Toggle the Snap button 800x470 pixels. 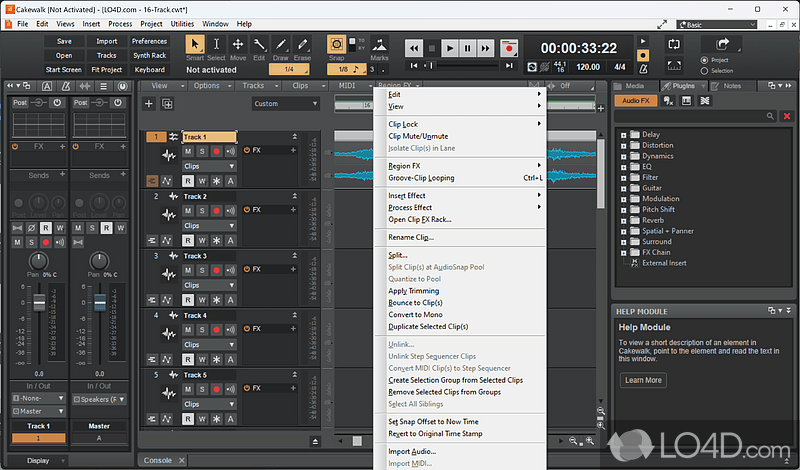coord(336,44)
